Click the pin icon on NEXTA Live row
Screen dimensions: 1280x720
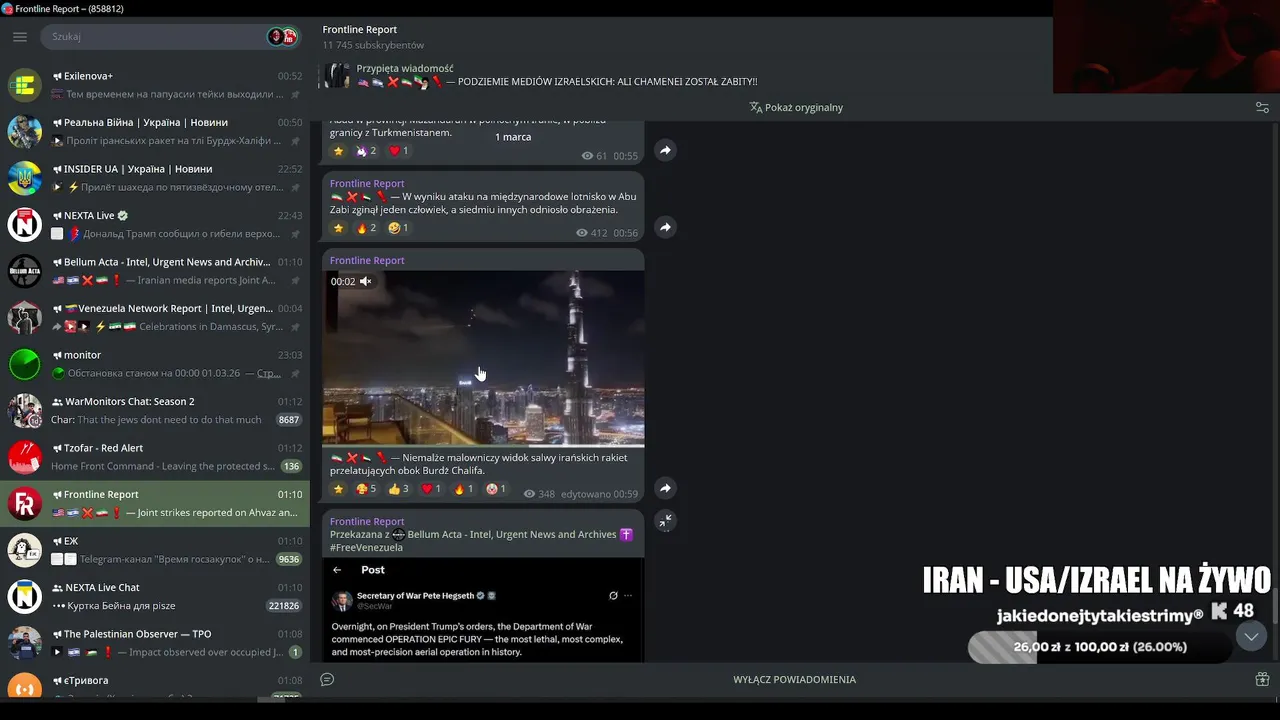point(295,234)
